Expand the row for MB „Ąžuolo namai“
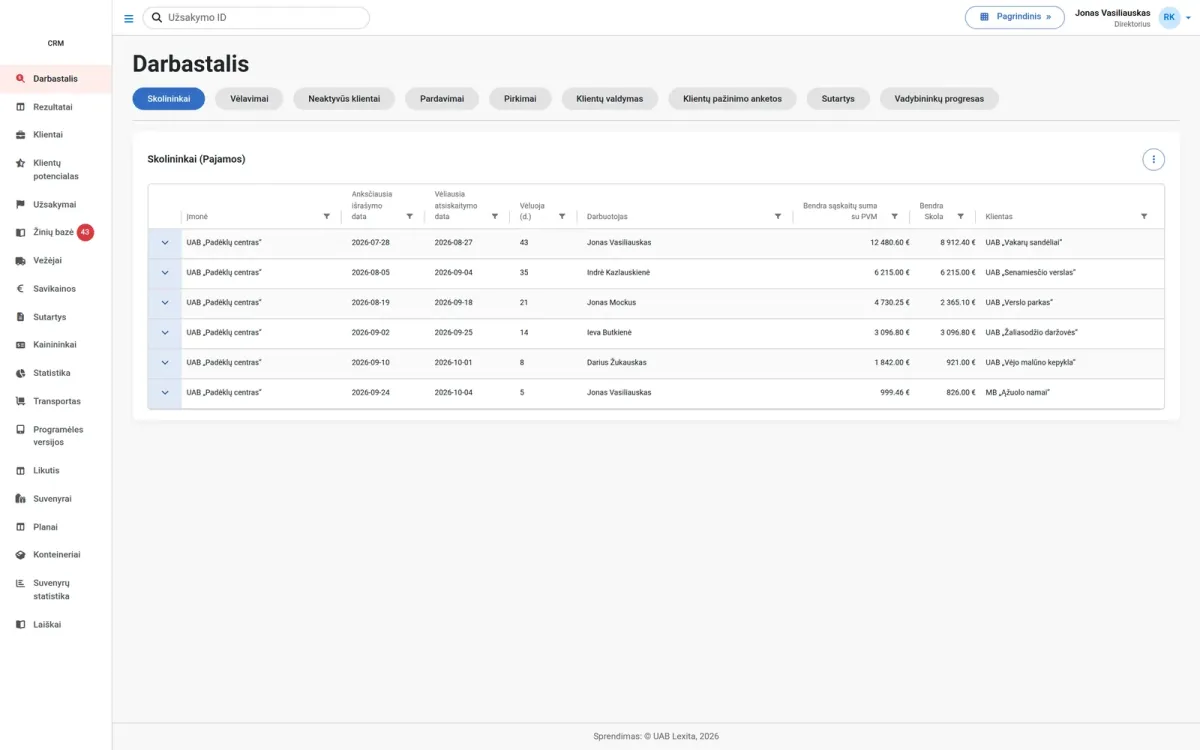Screen dimensions: 1200x750 point(165,392)
